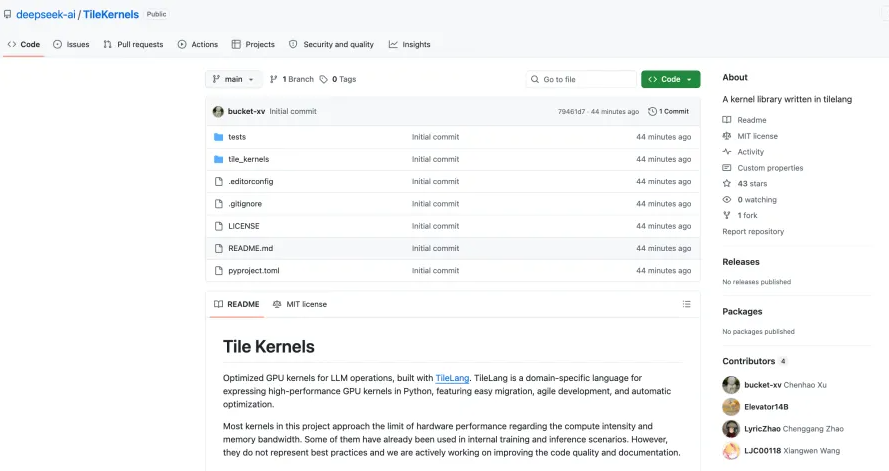The image size is (889, 471).
Task: View commit history via 1 Commit
Action: (x=668, y=112)
